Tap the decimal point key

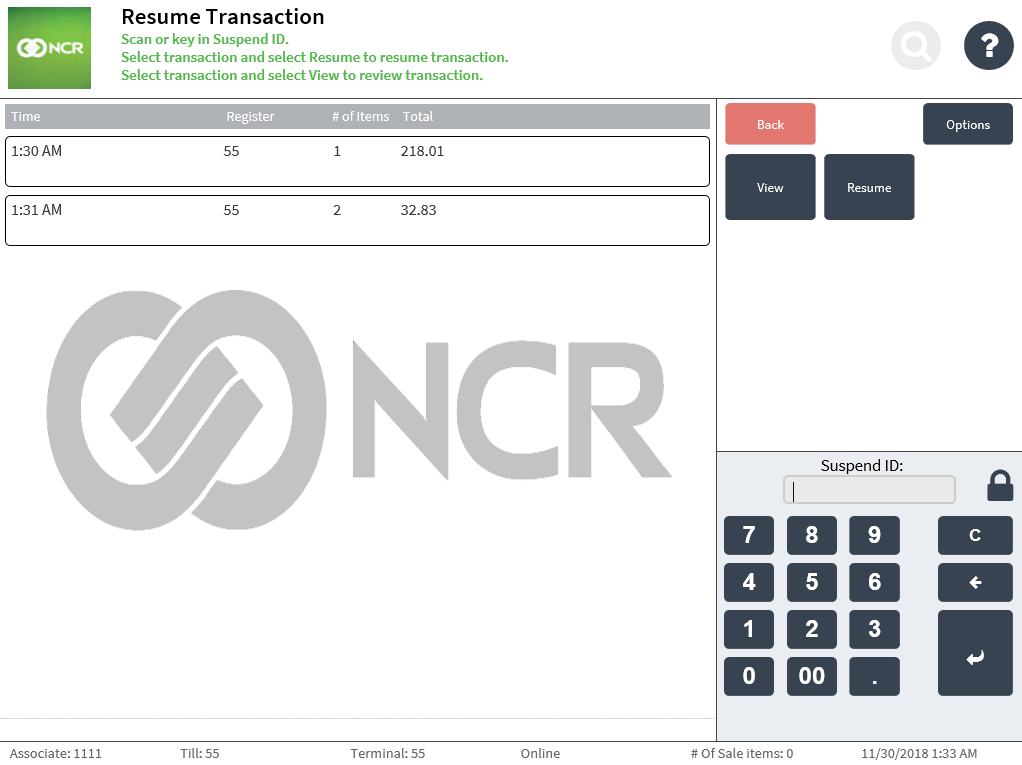875,676
